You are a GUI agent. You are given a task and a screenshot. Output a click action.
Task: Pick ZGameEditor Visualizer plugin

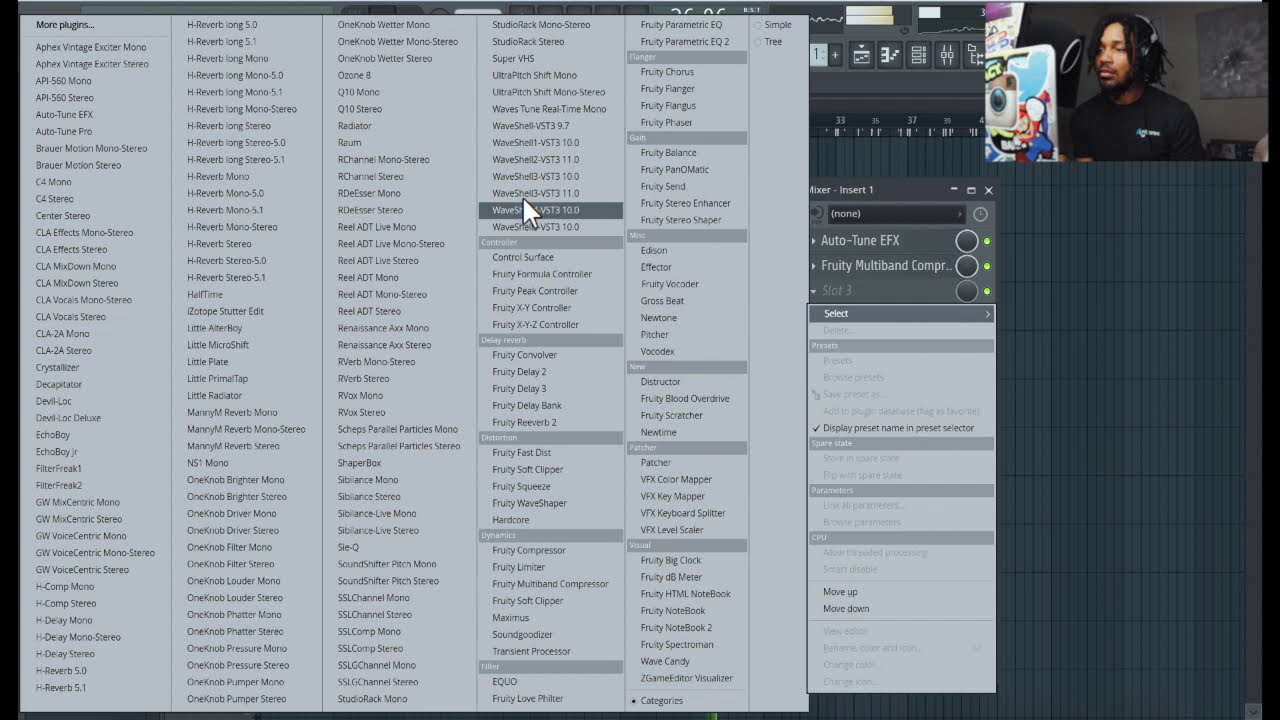point(686,679)
